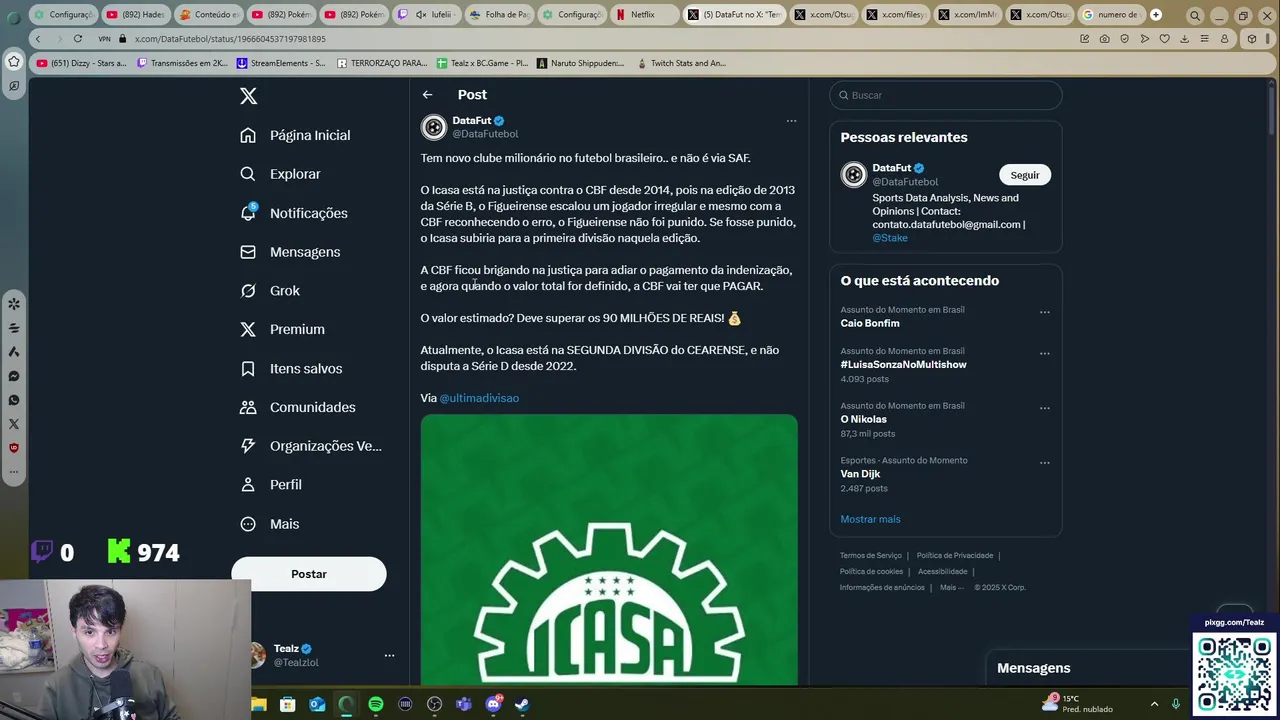This screenshot has height=720, width=1280.
Task: Open options for Caio Bonfim trend
Action: (1044, 312)
